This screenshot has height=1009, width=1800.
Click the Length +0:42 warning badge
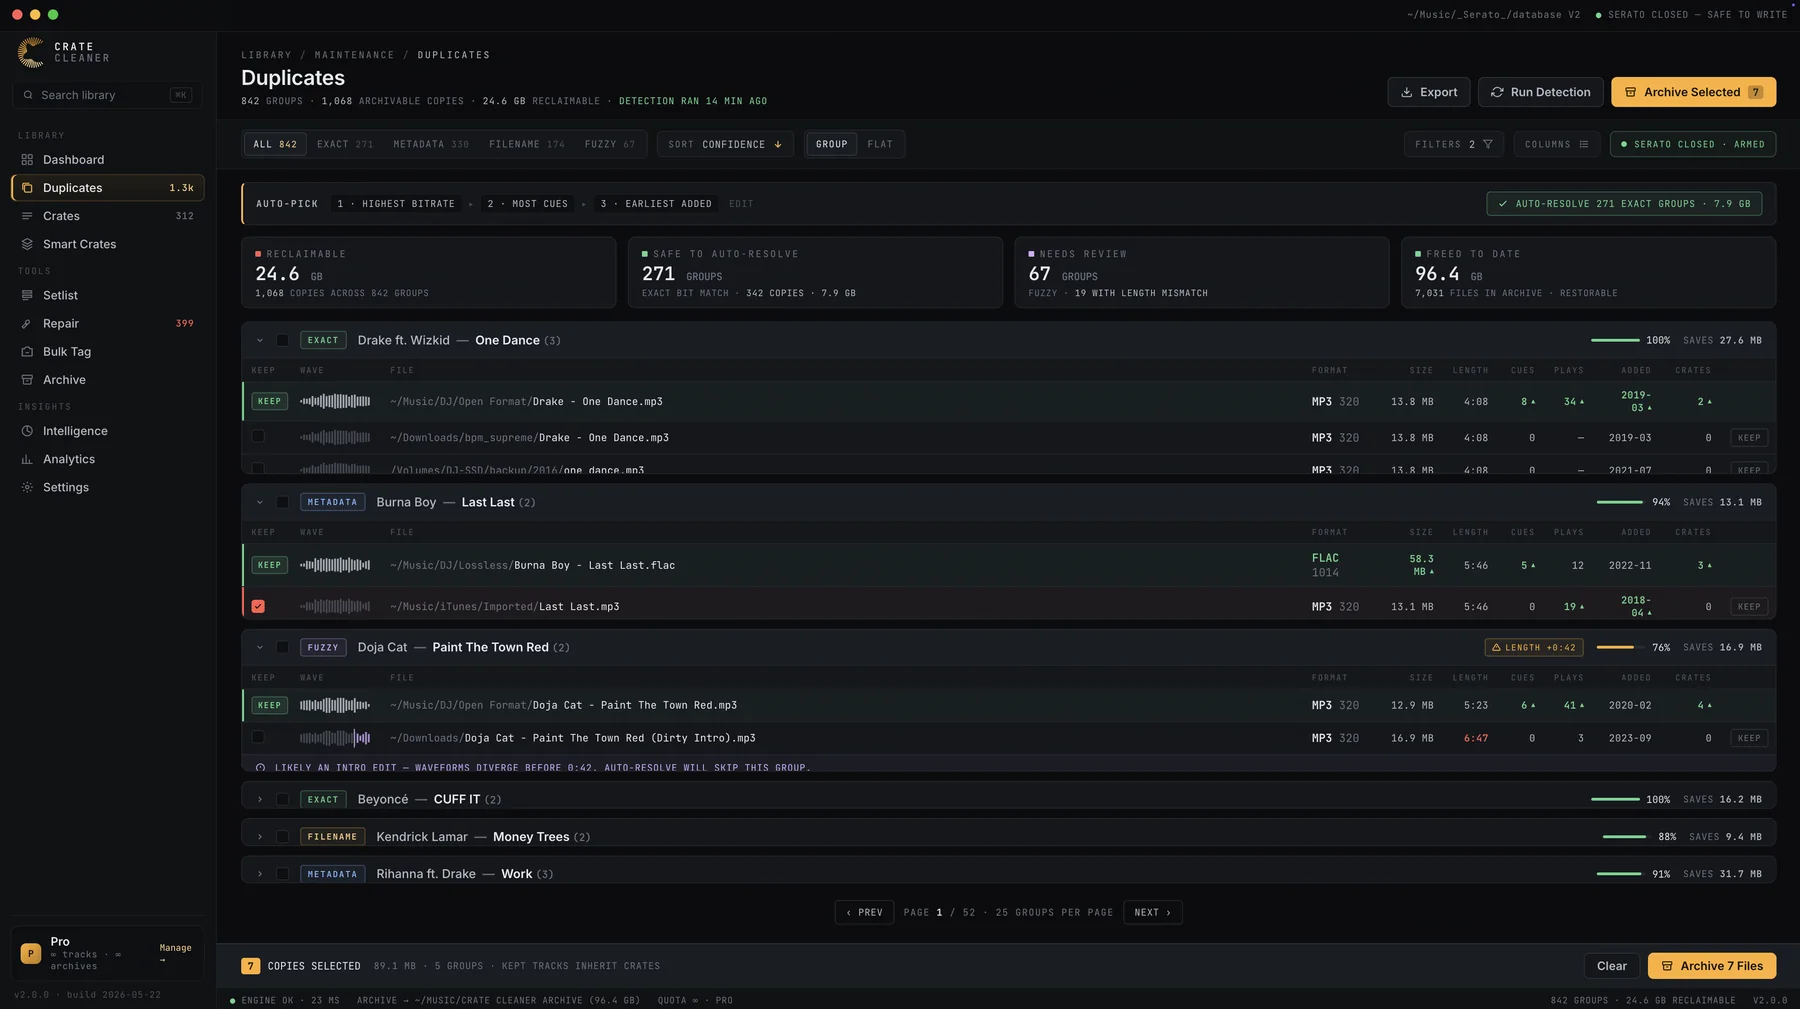1533,647
